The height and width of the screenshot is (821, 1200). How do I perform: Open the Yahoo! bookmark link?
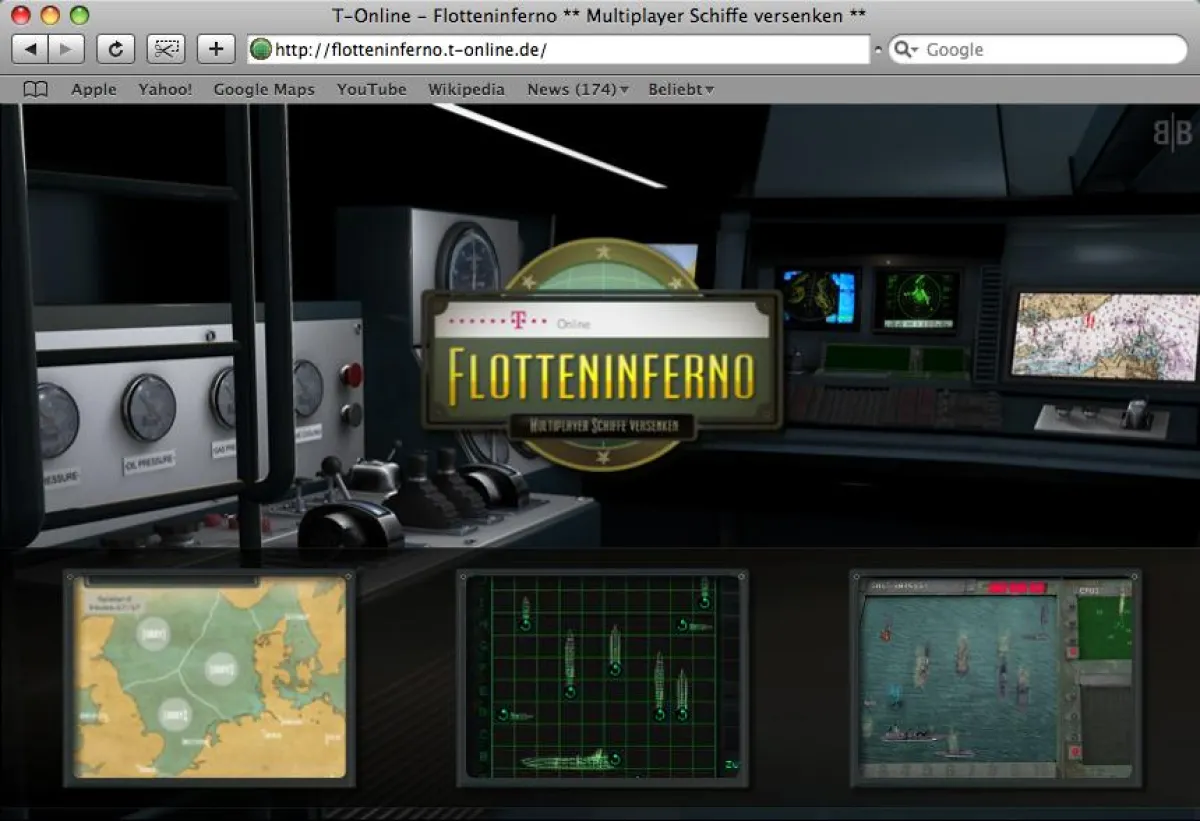(164, 89)
